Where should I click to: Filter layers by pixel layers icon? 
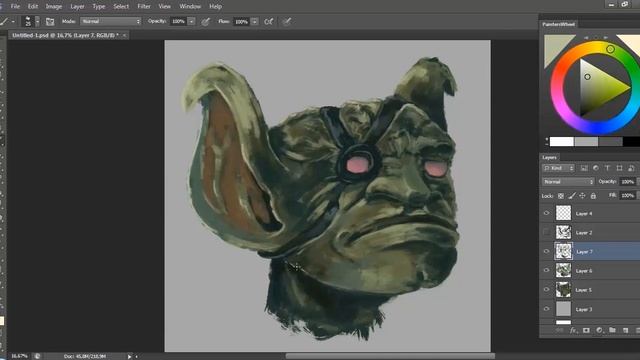point(584,168)
